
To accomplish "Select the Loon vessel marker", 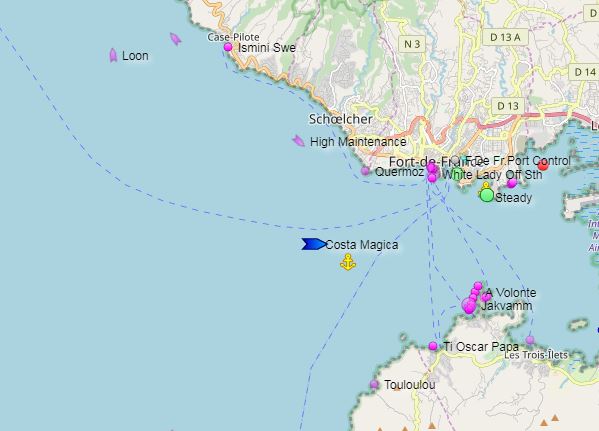I will (113, 55).
